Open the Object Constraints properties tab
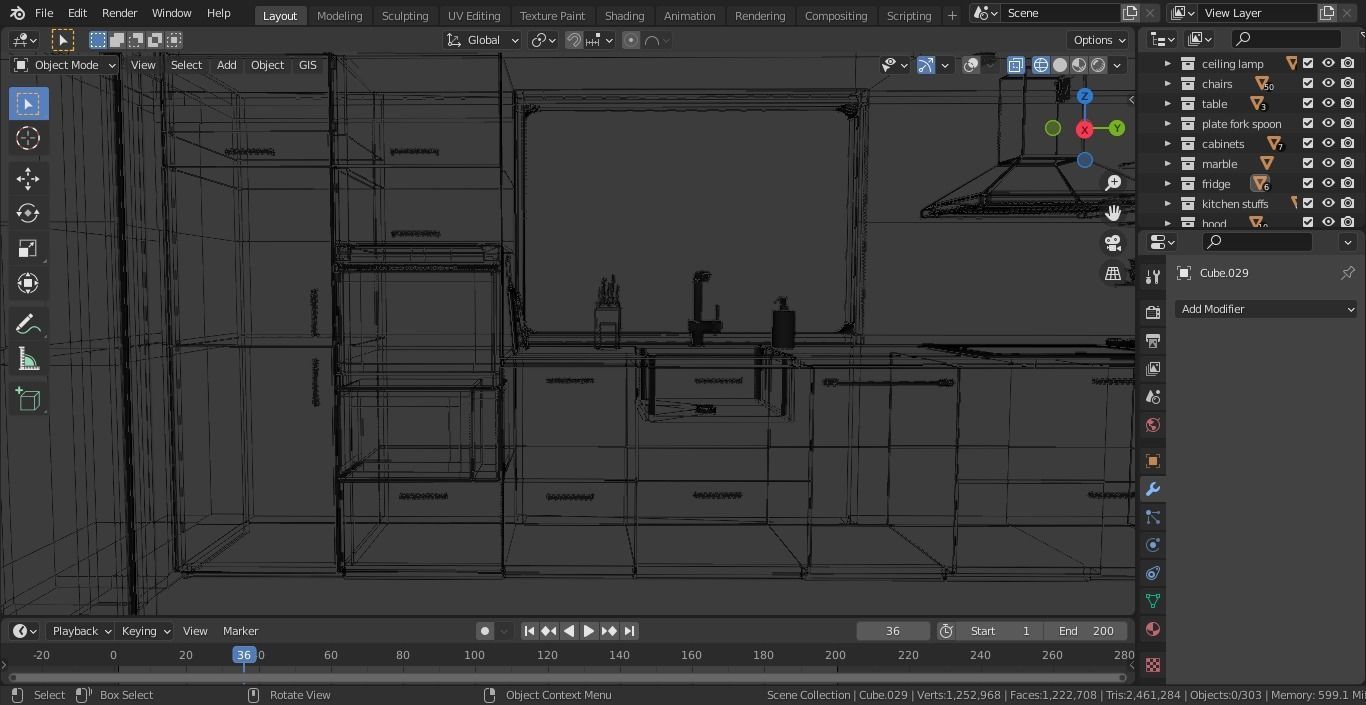The width and height of the screenshot is (1366, 705). point(1153,573)
